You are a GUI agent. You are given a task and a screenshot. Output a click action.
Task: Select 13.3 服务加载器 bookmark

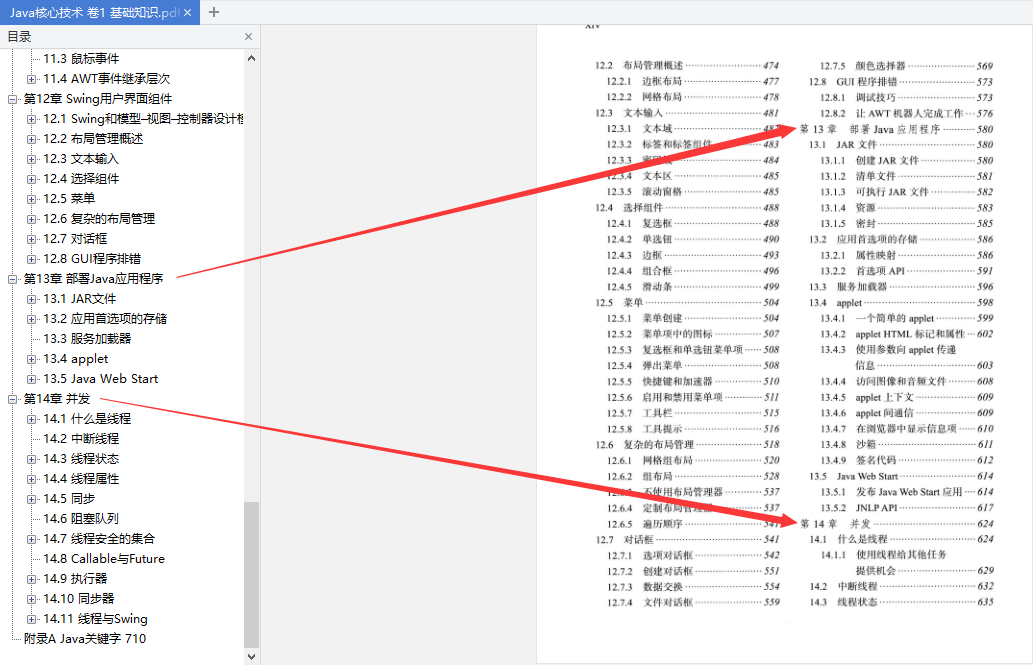[x=87, y=339]
